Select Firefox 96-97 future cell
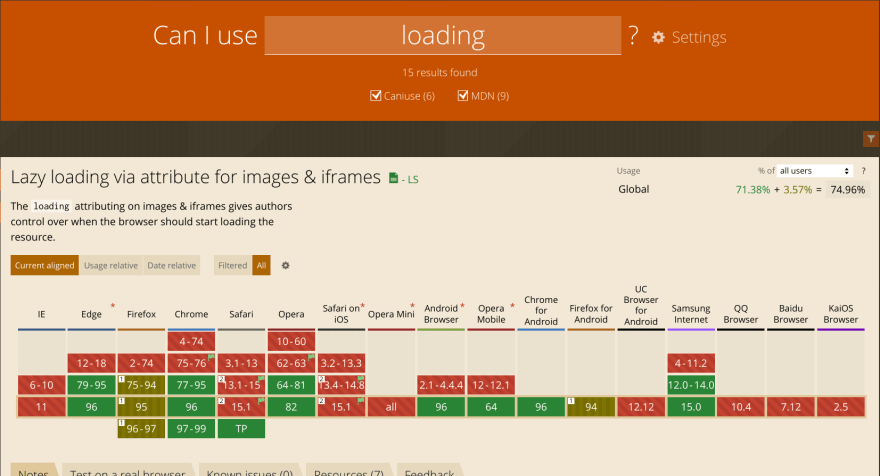The image size is (880, 476). [x=141, y=429]
